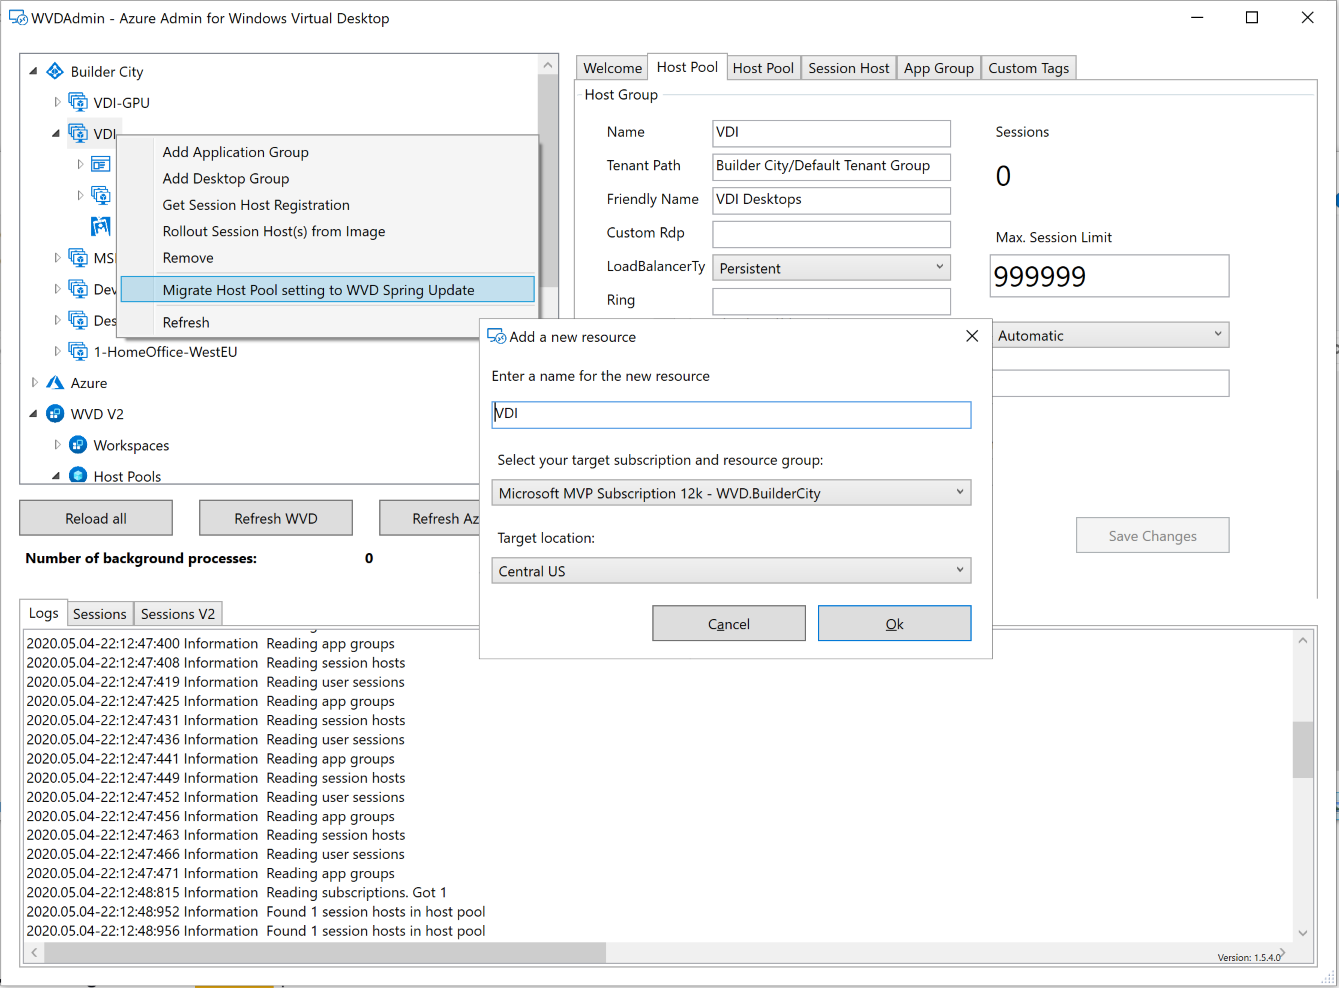Open the Target location dropdown
The width and height of the screenshot is (1339, 988).
coord(731,571)
